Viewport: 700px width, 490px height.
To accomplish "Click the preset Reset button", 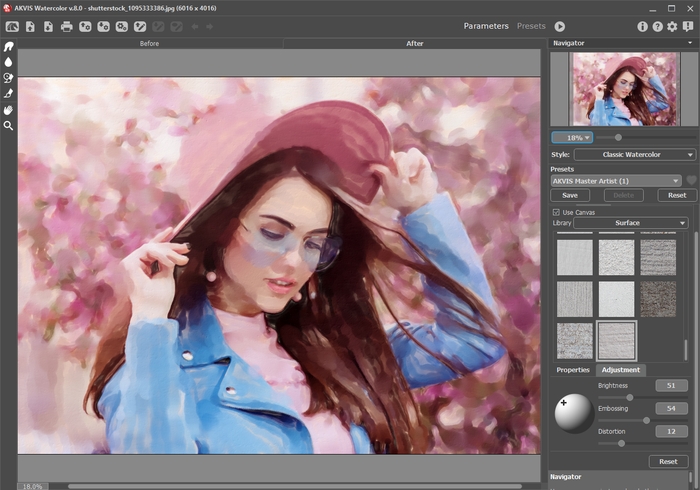I will pyautogui.click(x=677, y=195).
